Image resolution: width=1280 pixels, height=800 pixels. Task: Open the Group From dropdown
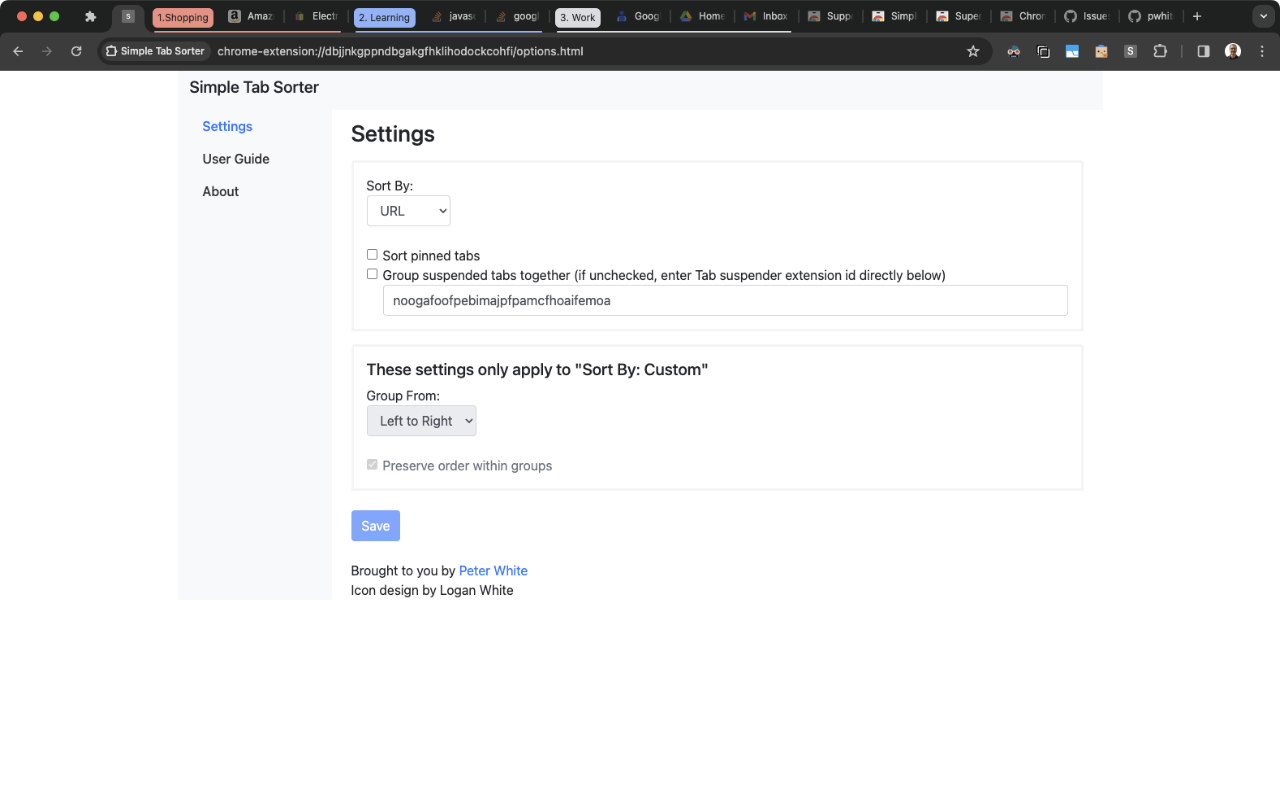tap(421, 420)
